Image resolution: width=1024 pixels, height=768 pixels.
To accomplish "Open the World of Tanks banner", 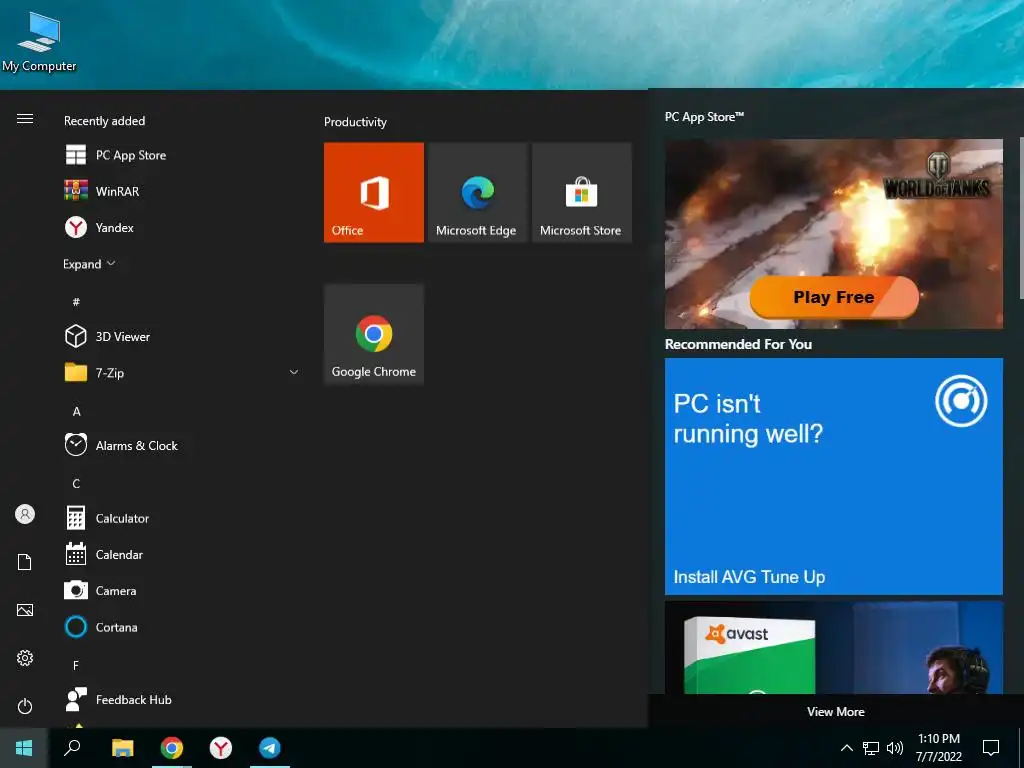I will (834, 233).
